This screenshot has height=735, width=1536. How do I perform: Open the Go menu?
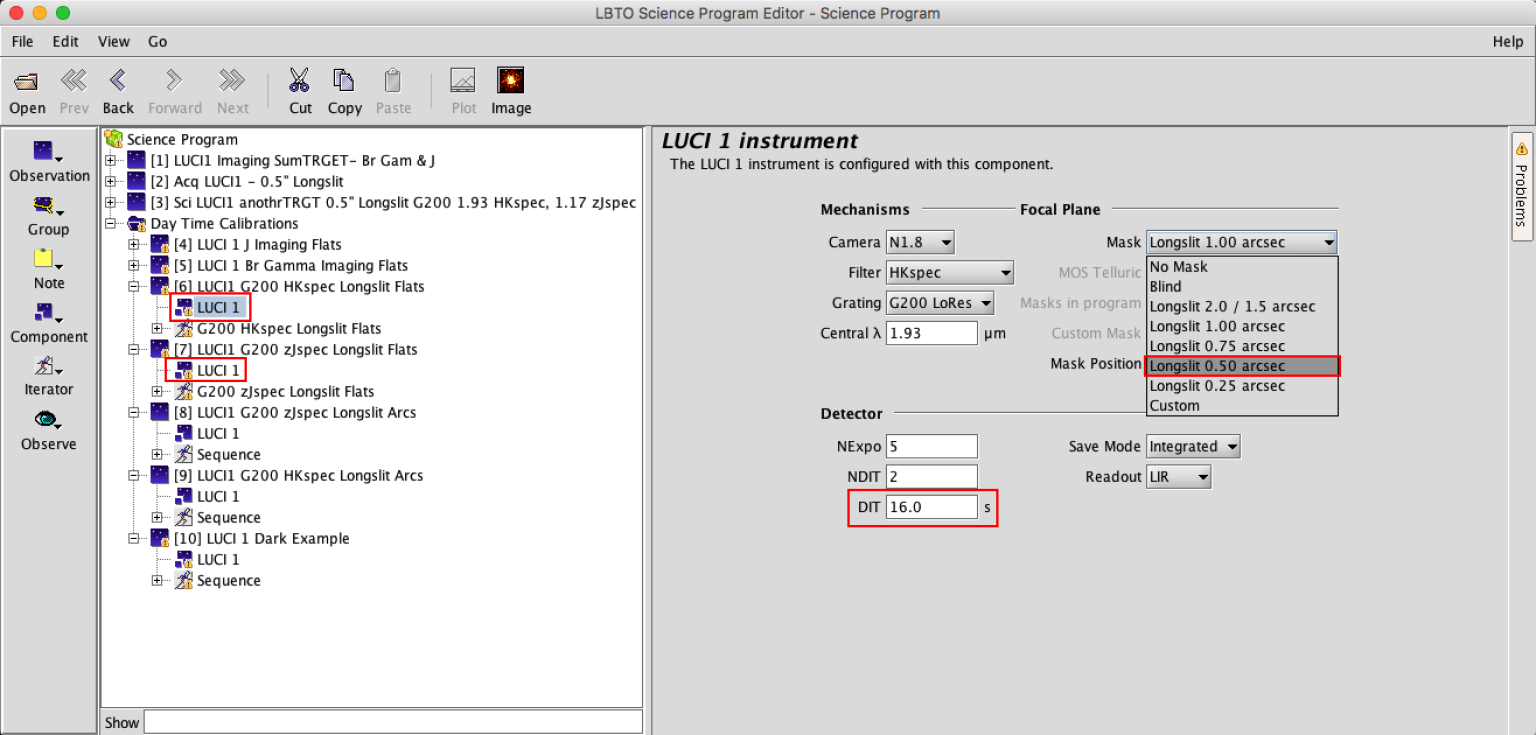[157, 41]
